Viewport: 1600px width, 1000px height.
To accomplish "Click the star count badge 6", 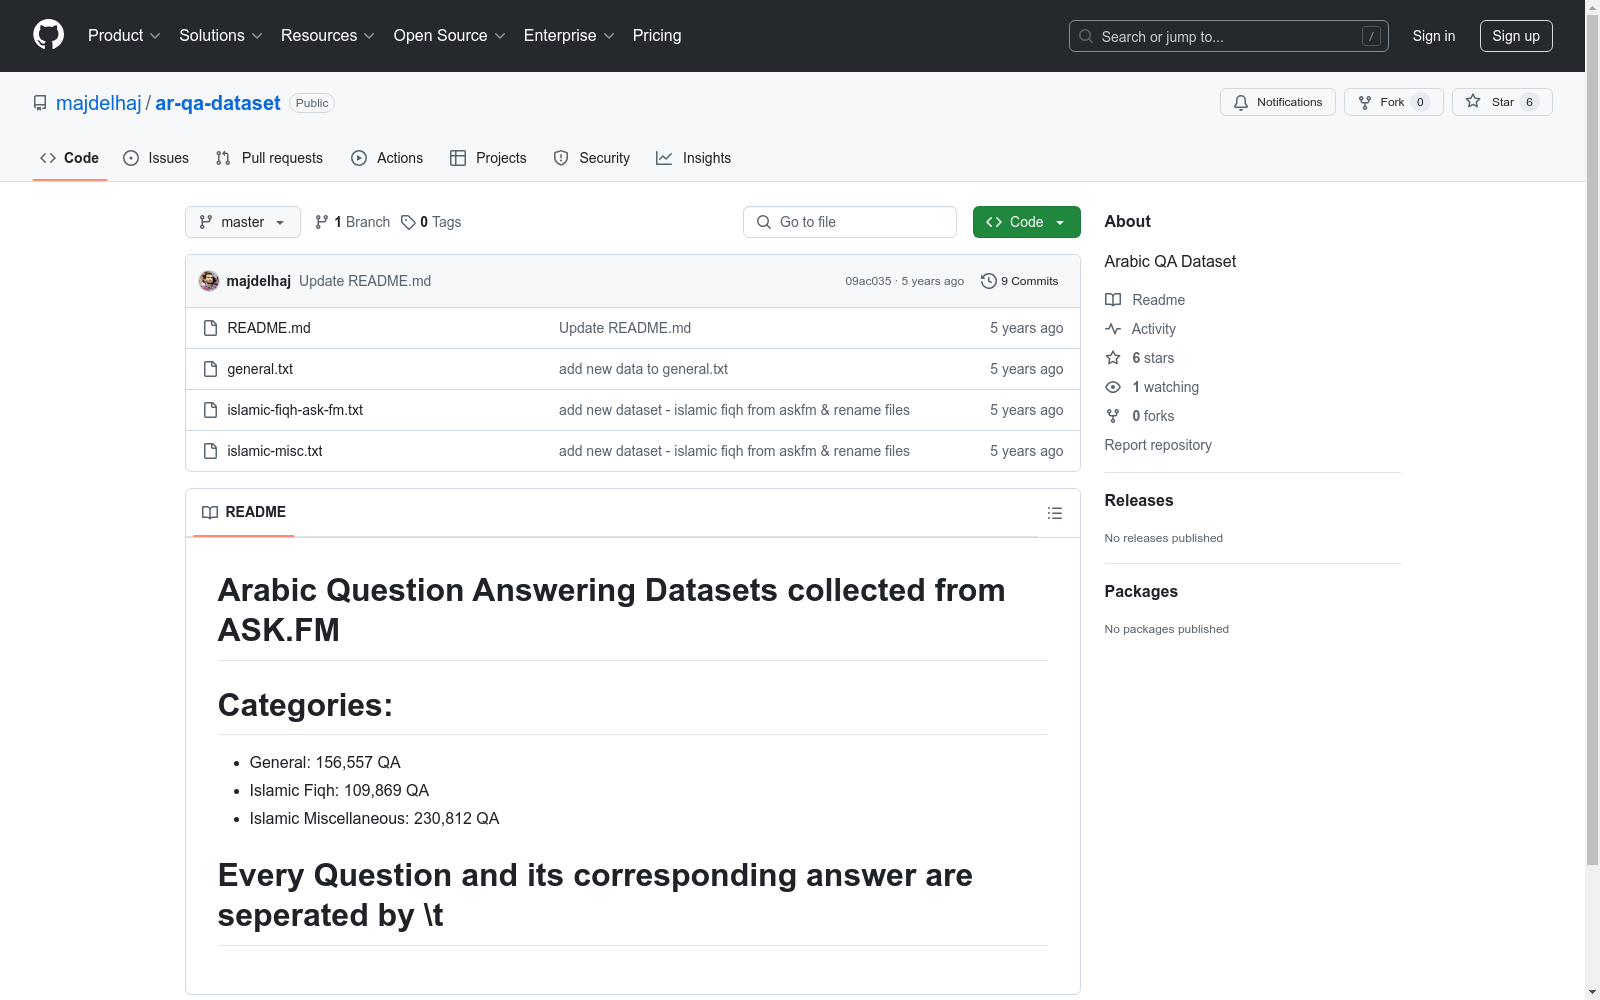I will coord(1529,102).
